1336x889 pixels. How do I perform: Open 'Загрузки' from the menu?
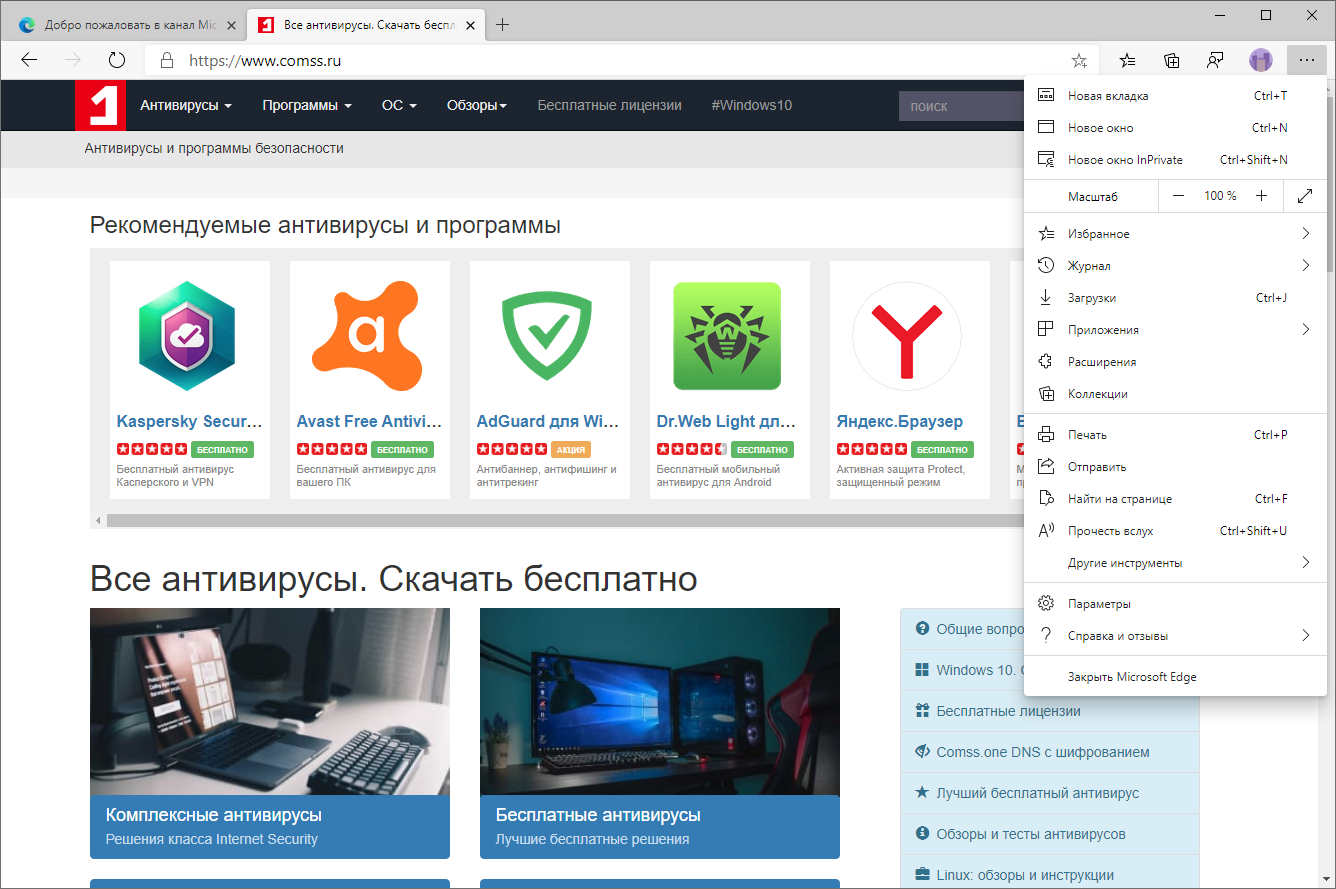1175,298
